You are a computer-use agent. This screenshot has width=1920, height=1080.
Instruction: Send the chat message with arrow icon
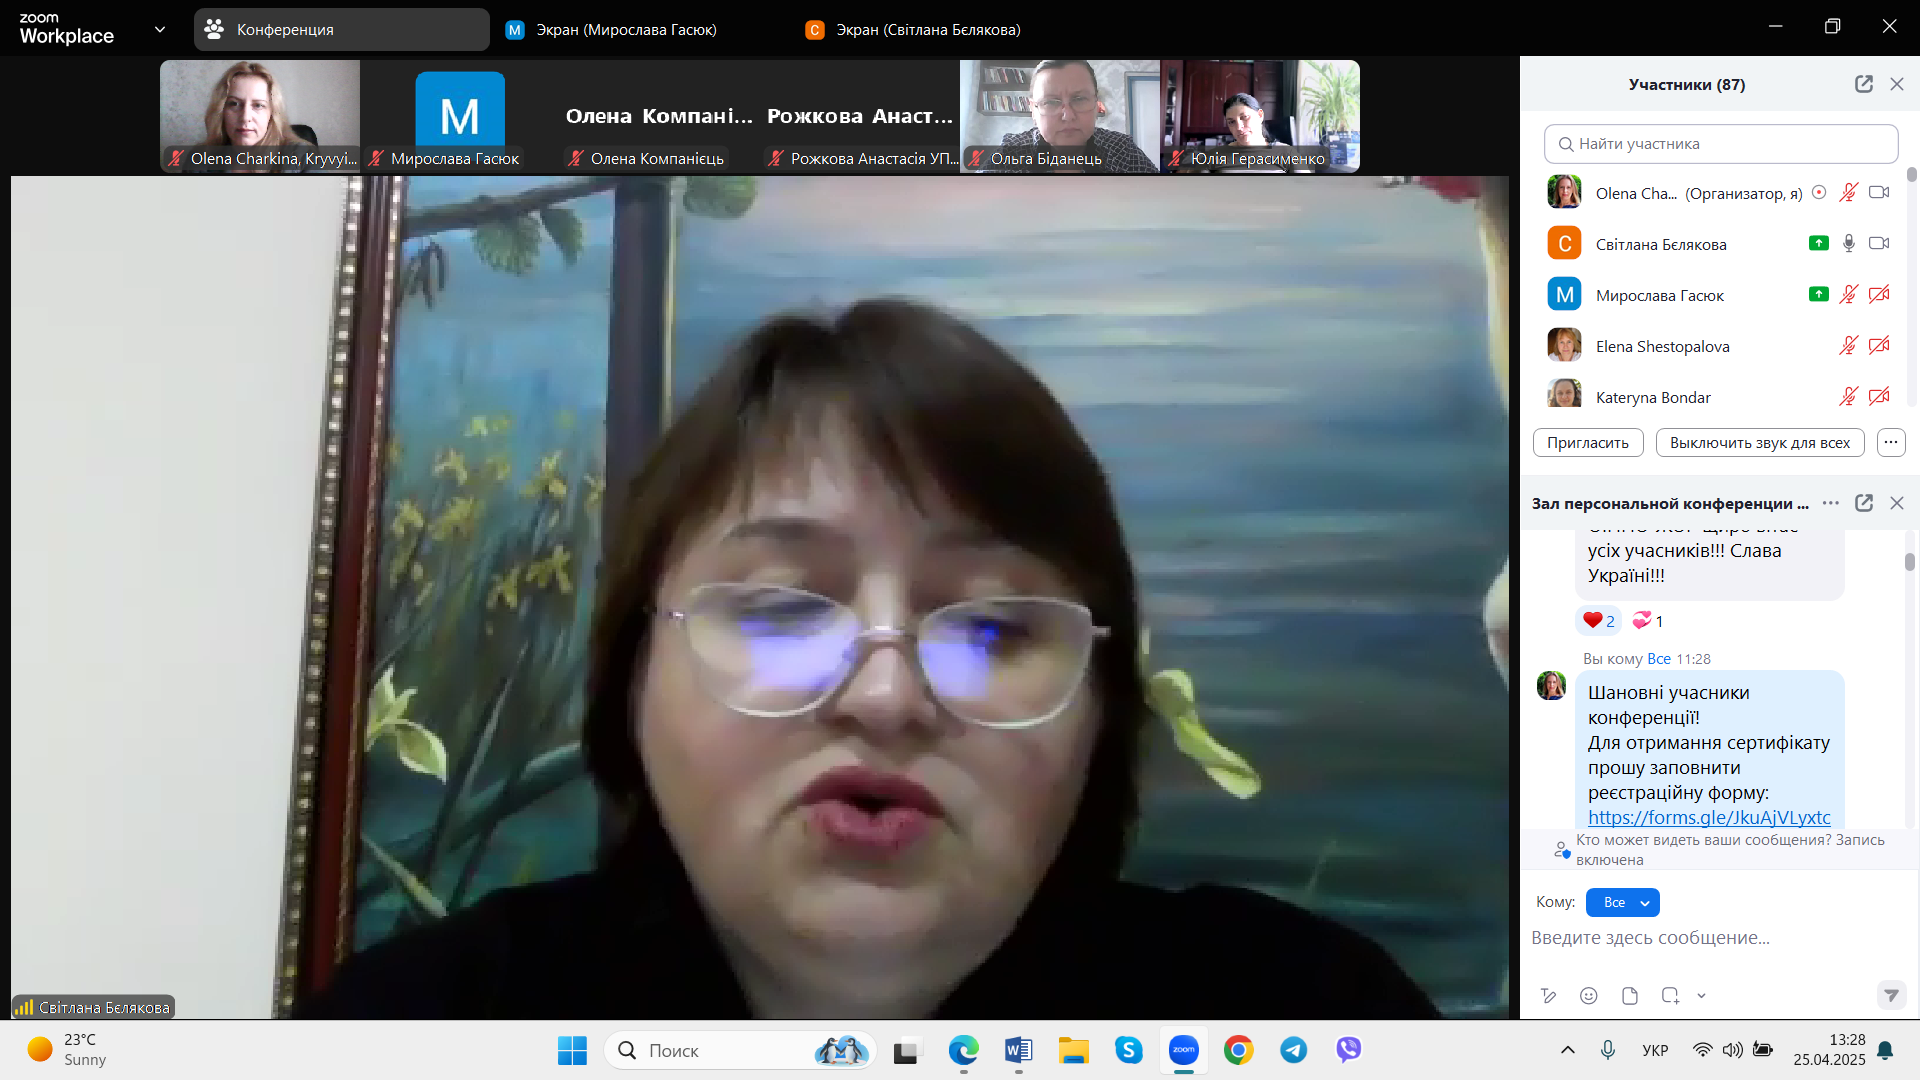point(1890,995)
